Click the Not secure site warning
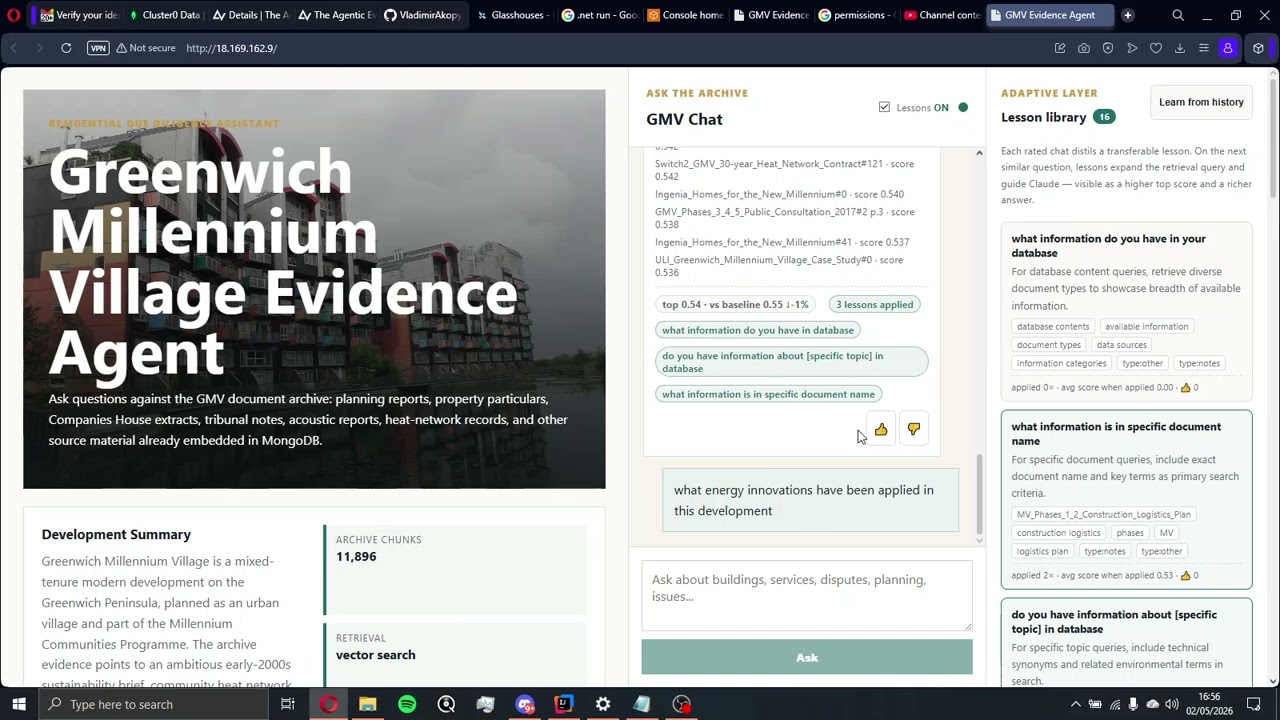Screen dimensions: 1280x720 [146, 48]
